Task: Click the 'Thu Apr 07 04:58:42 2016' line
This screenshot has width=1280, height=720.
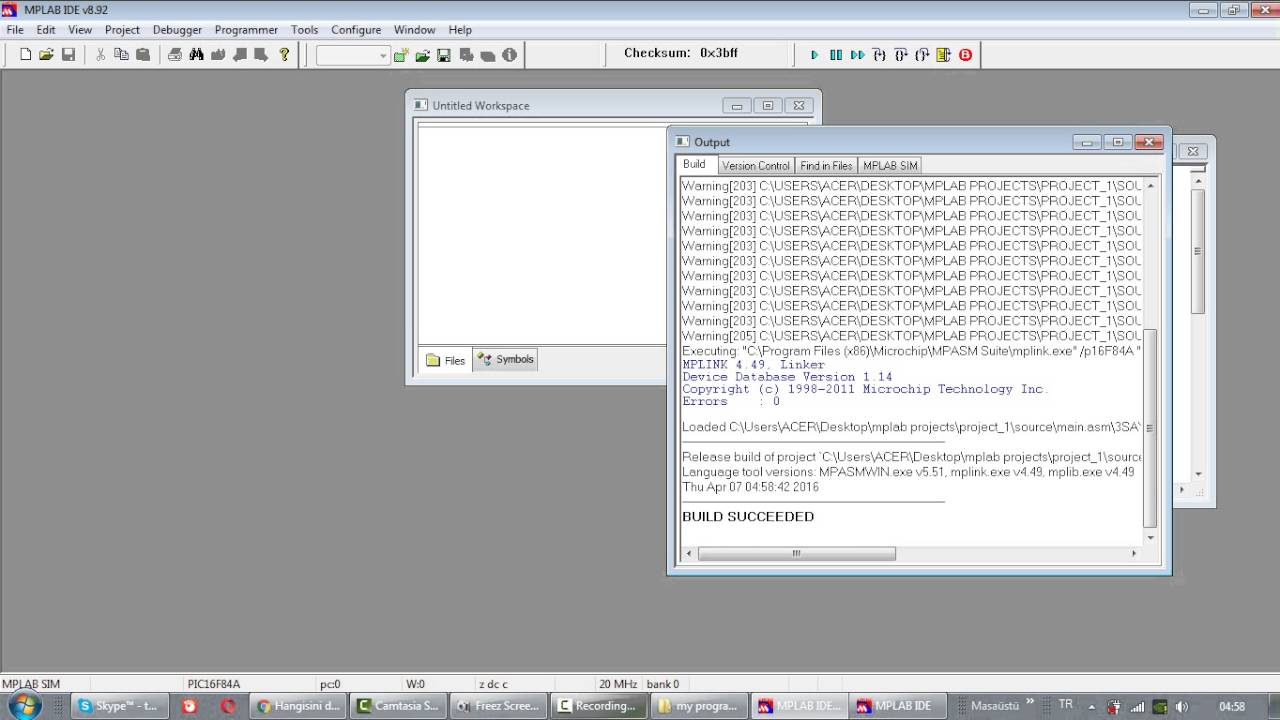Action: coord(750,487)
